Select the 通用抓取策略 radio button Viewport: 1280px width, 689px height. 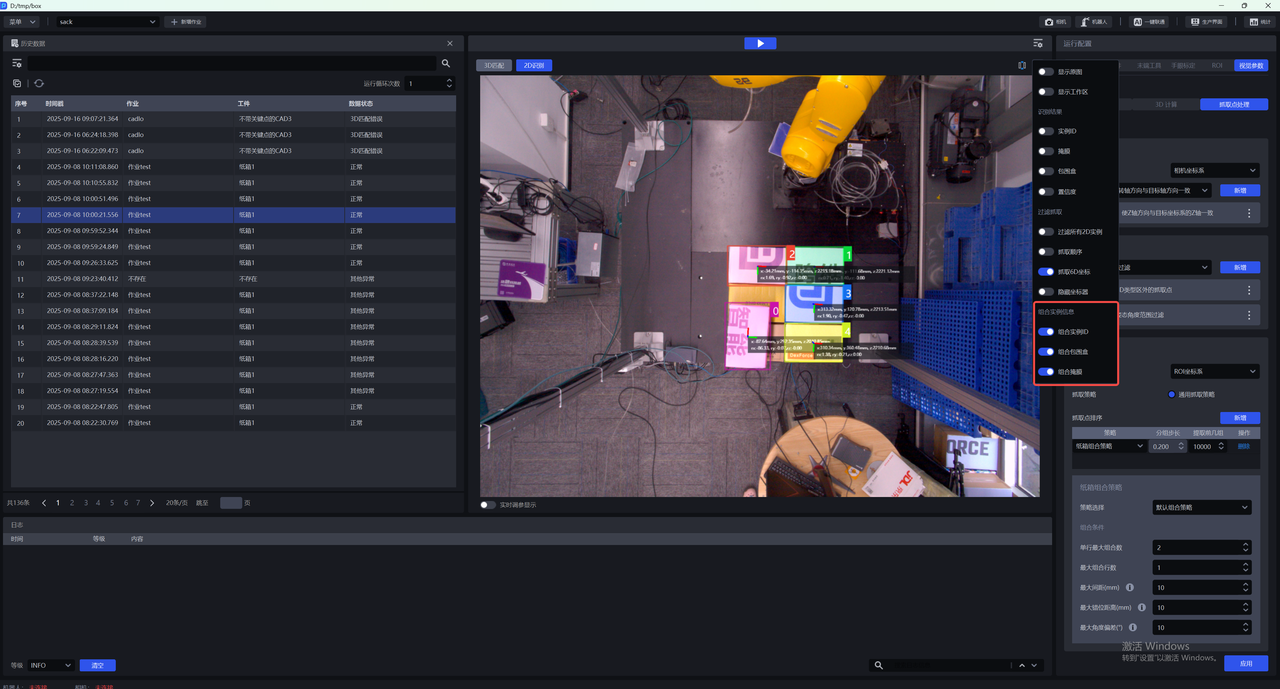click(1172, 394)
